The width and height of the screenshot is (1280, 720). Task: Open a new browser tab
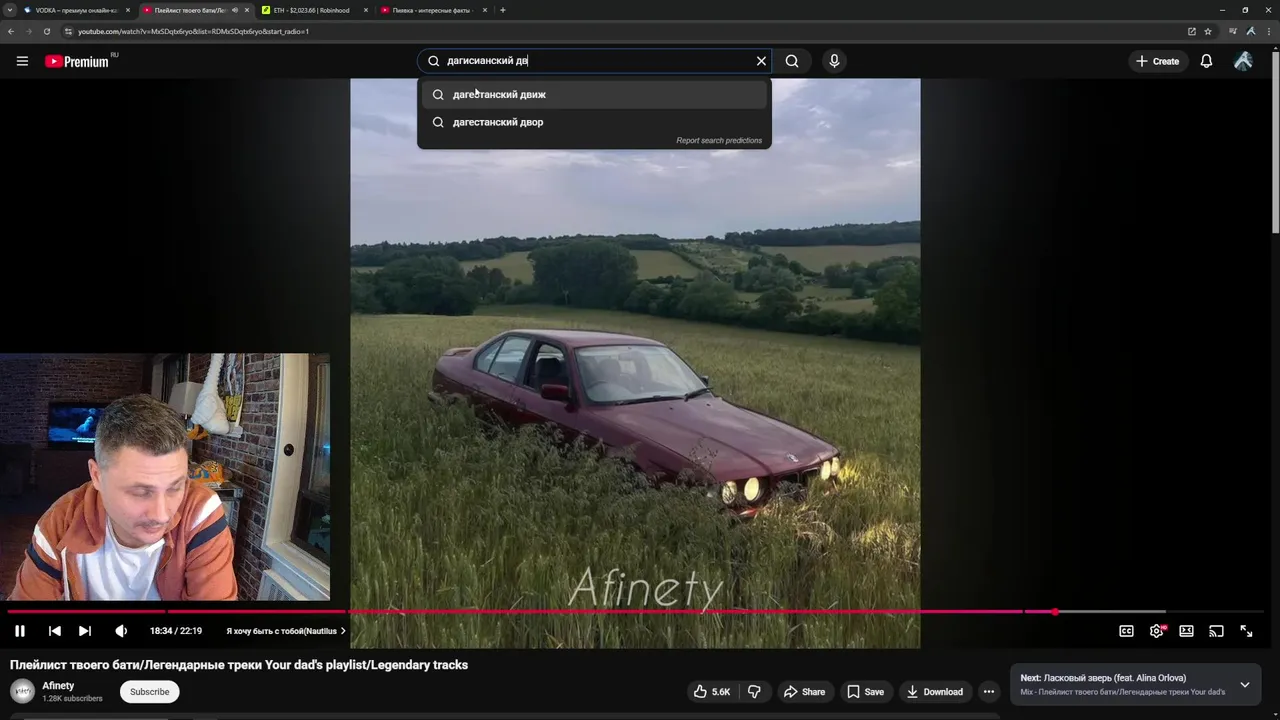click(502, 10)
